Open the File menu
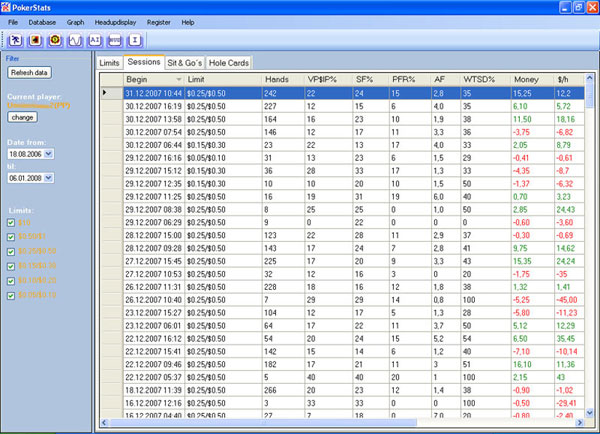 pyautogui.click(x=13, y=22)
